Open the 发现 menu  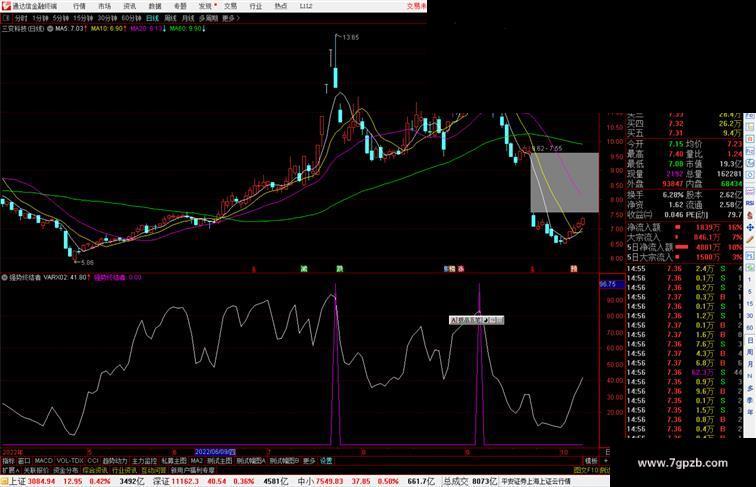pyautogui.click(x=205, y=6)
